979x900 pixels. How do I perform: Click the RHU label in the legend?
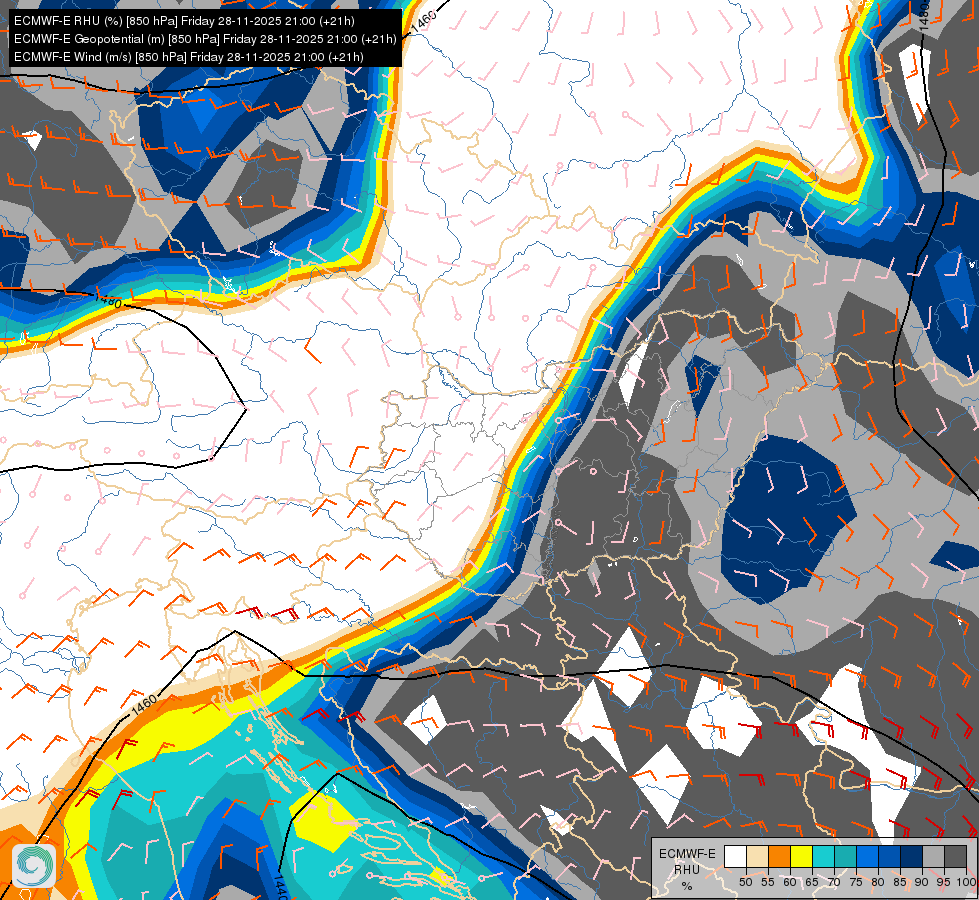687,869
